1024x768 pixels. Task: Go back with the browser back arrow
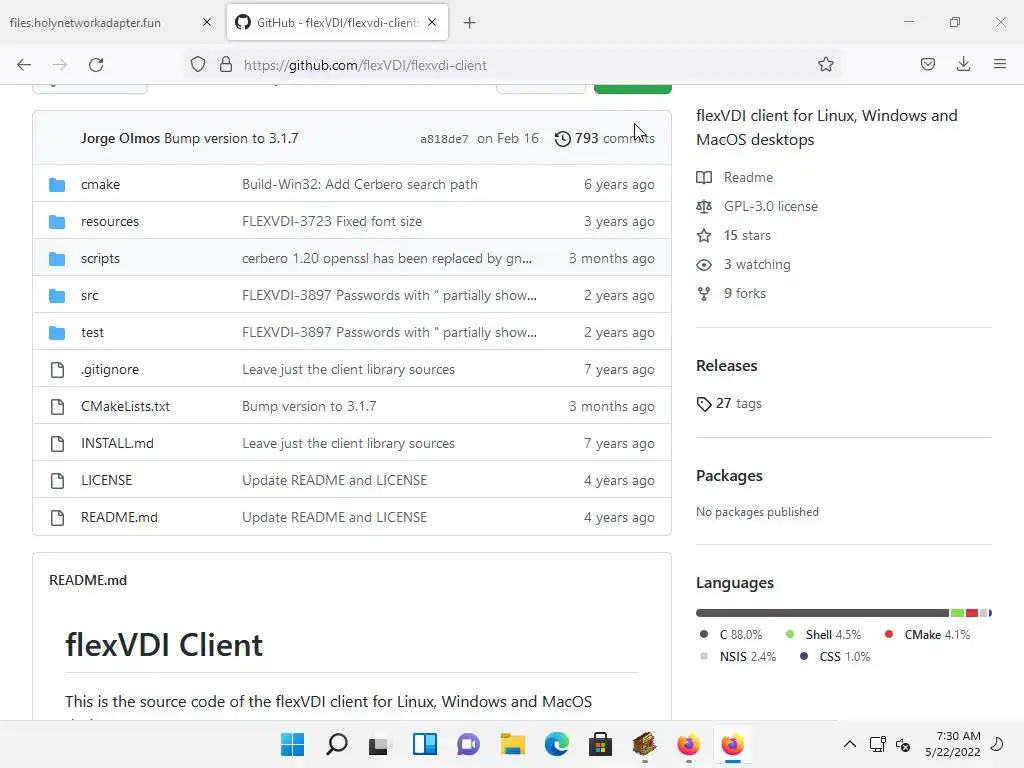pos(24,65)
